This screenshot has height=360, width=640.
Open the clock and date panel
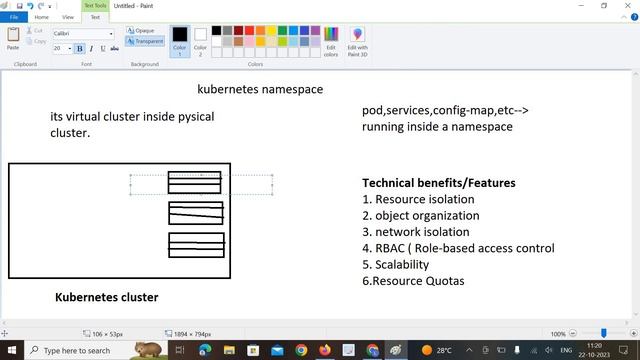pyautogui.click(x=594, y=350)
